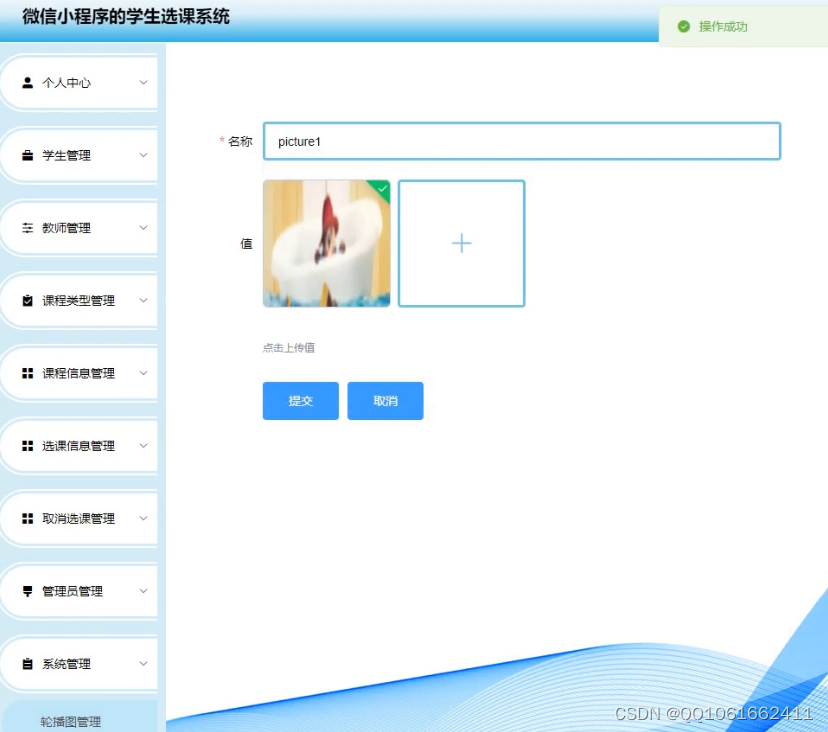
Task: Click the plus box to upload new image
Action: pyautogui.click(x=461, y=243)
